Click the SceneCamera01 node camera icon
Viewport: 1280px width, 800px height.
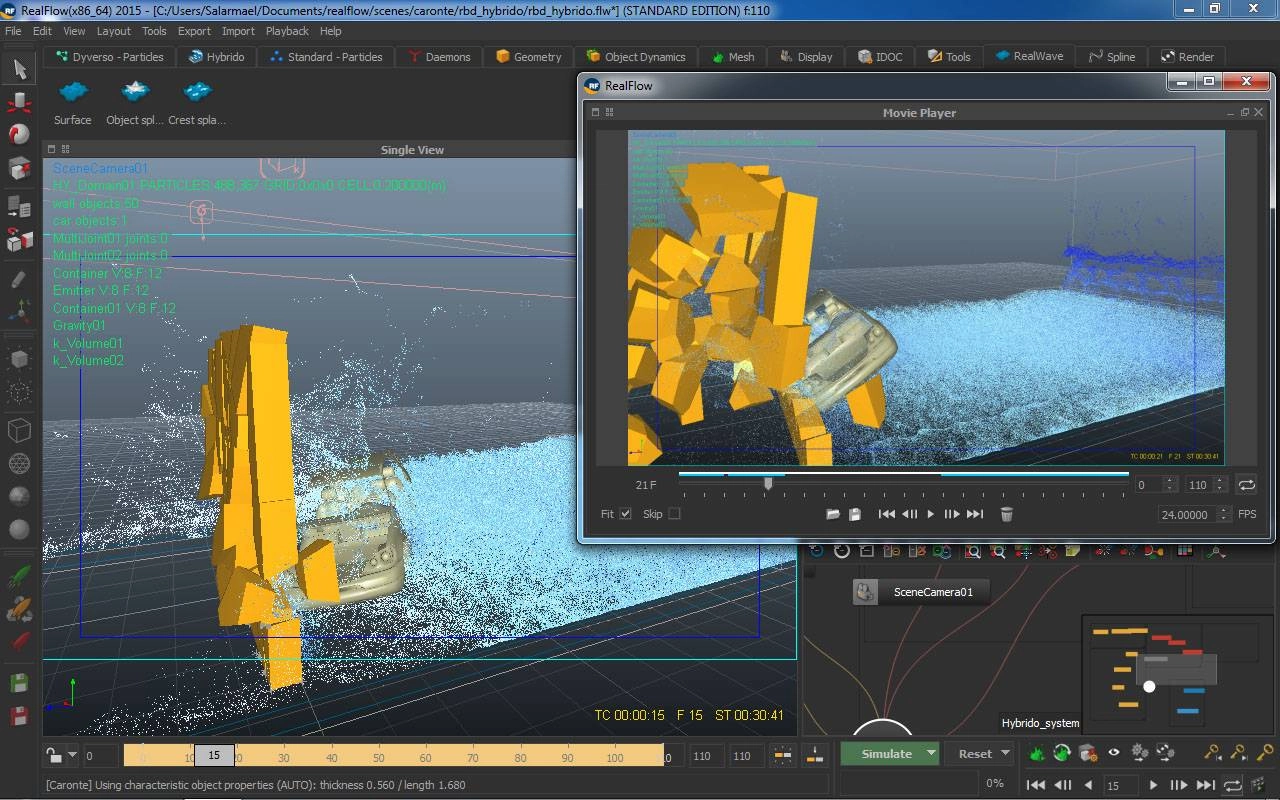865,592
